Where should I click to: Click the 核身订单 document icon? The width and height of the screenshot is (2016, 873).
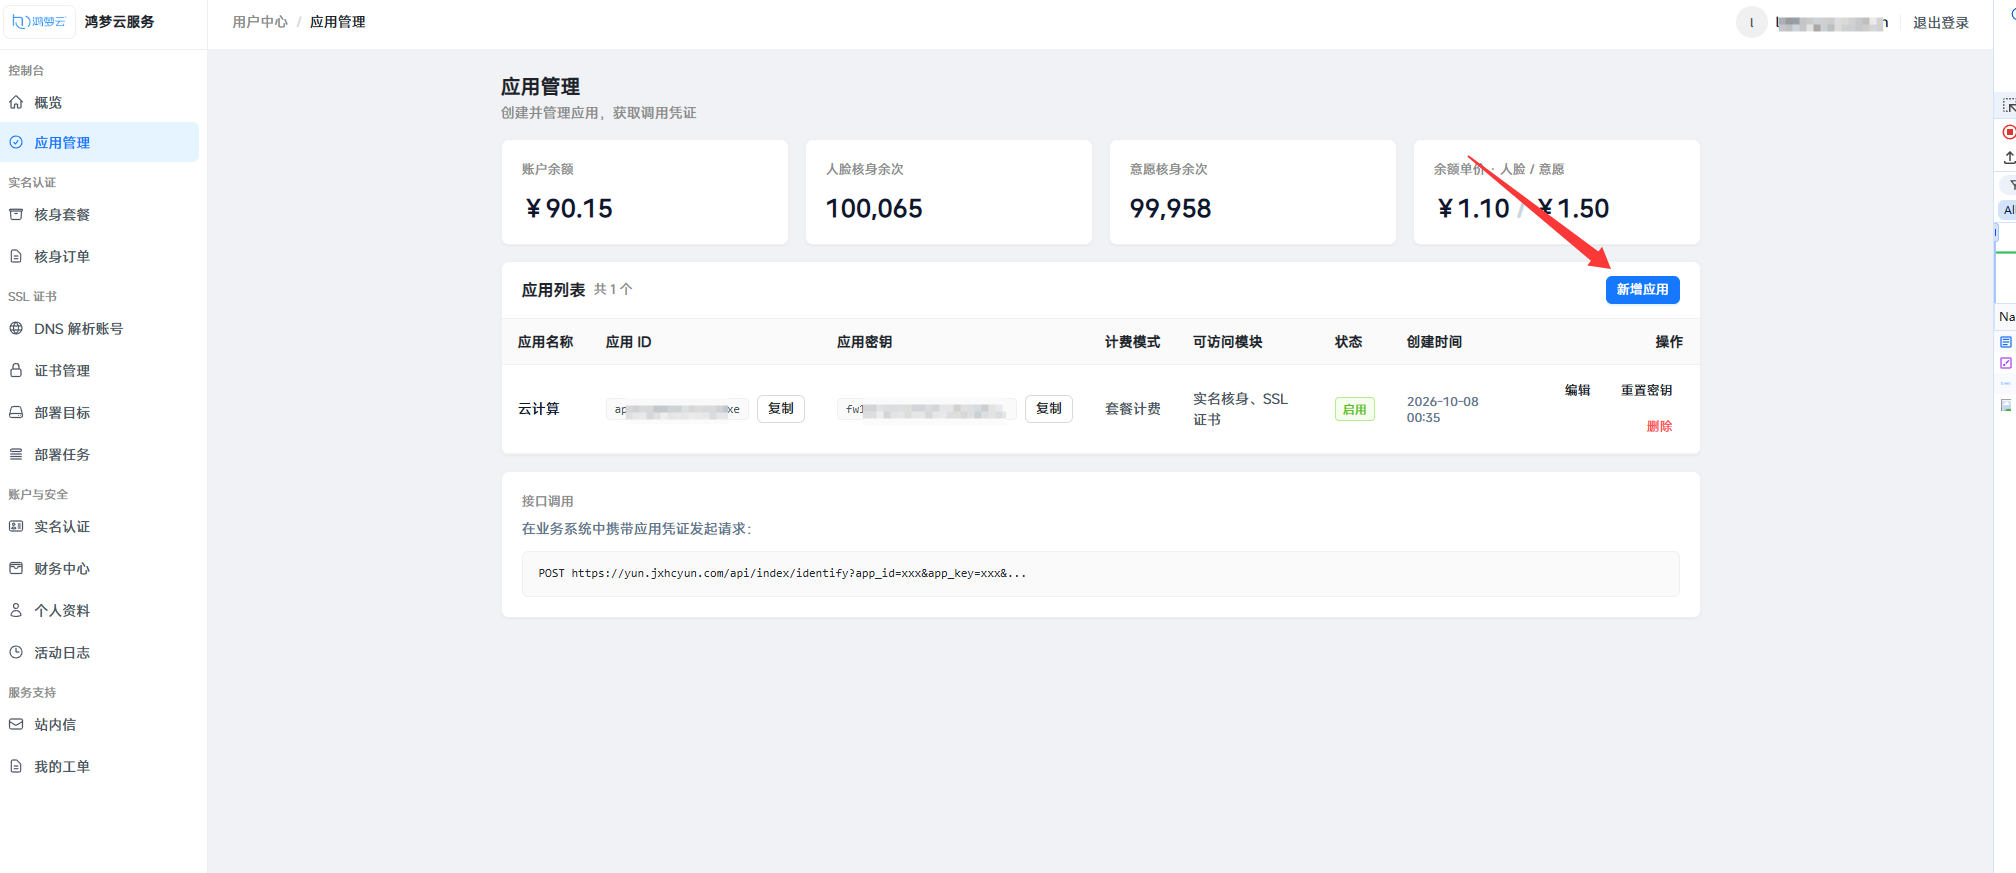click(16, 256)
